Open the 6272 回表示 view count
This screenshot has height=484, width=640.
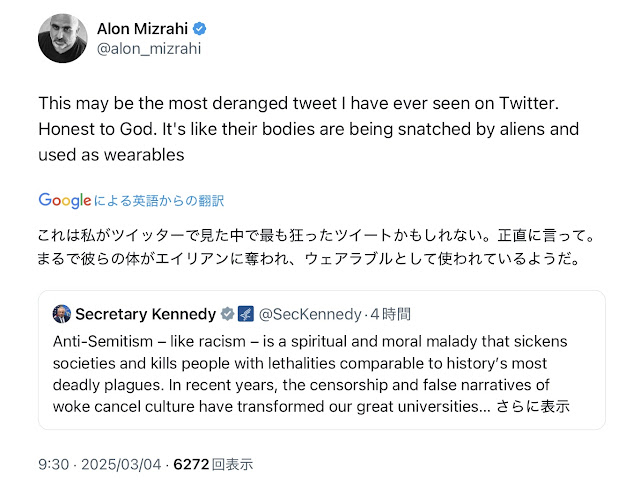tap(212, 464)
